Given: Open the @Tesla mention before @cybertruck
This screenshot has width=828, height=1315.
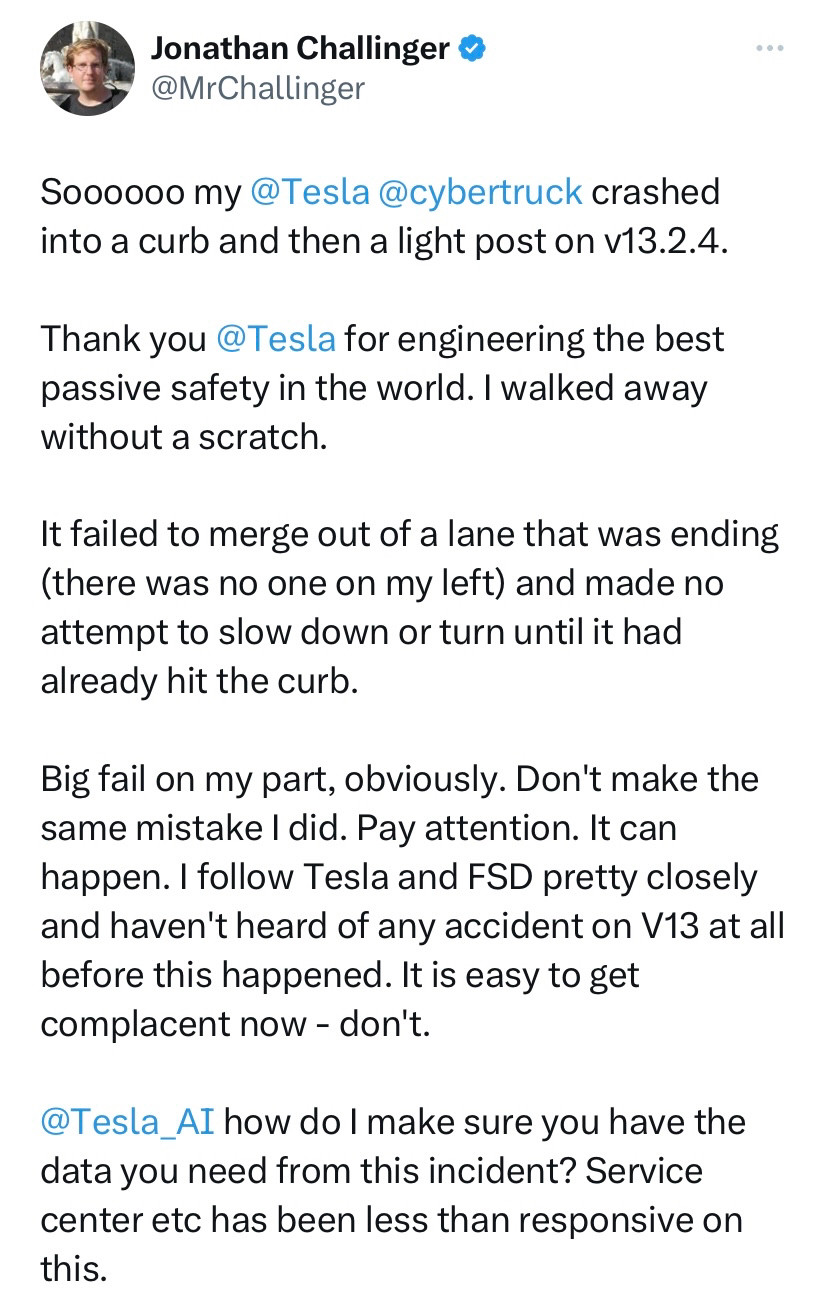Looking at the screenshot, I should pyautogui.click(x=309, y=192).
